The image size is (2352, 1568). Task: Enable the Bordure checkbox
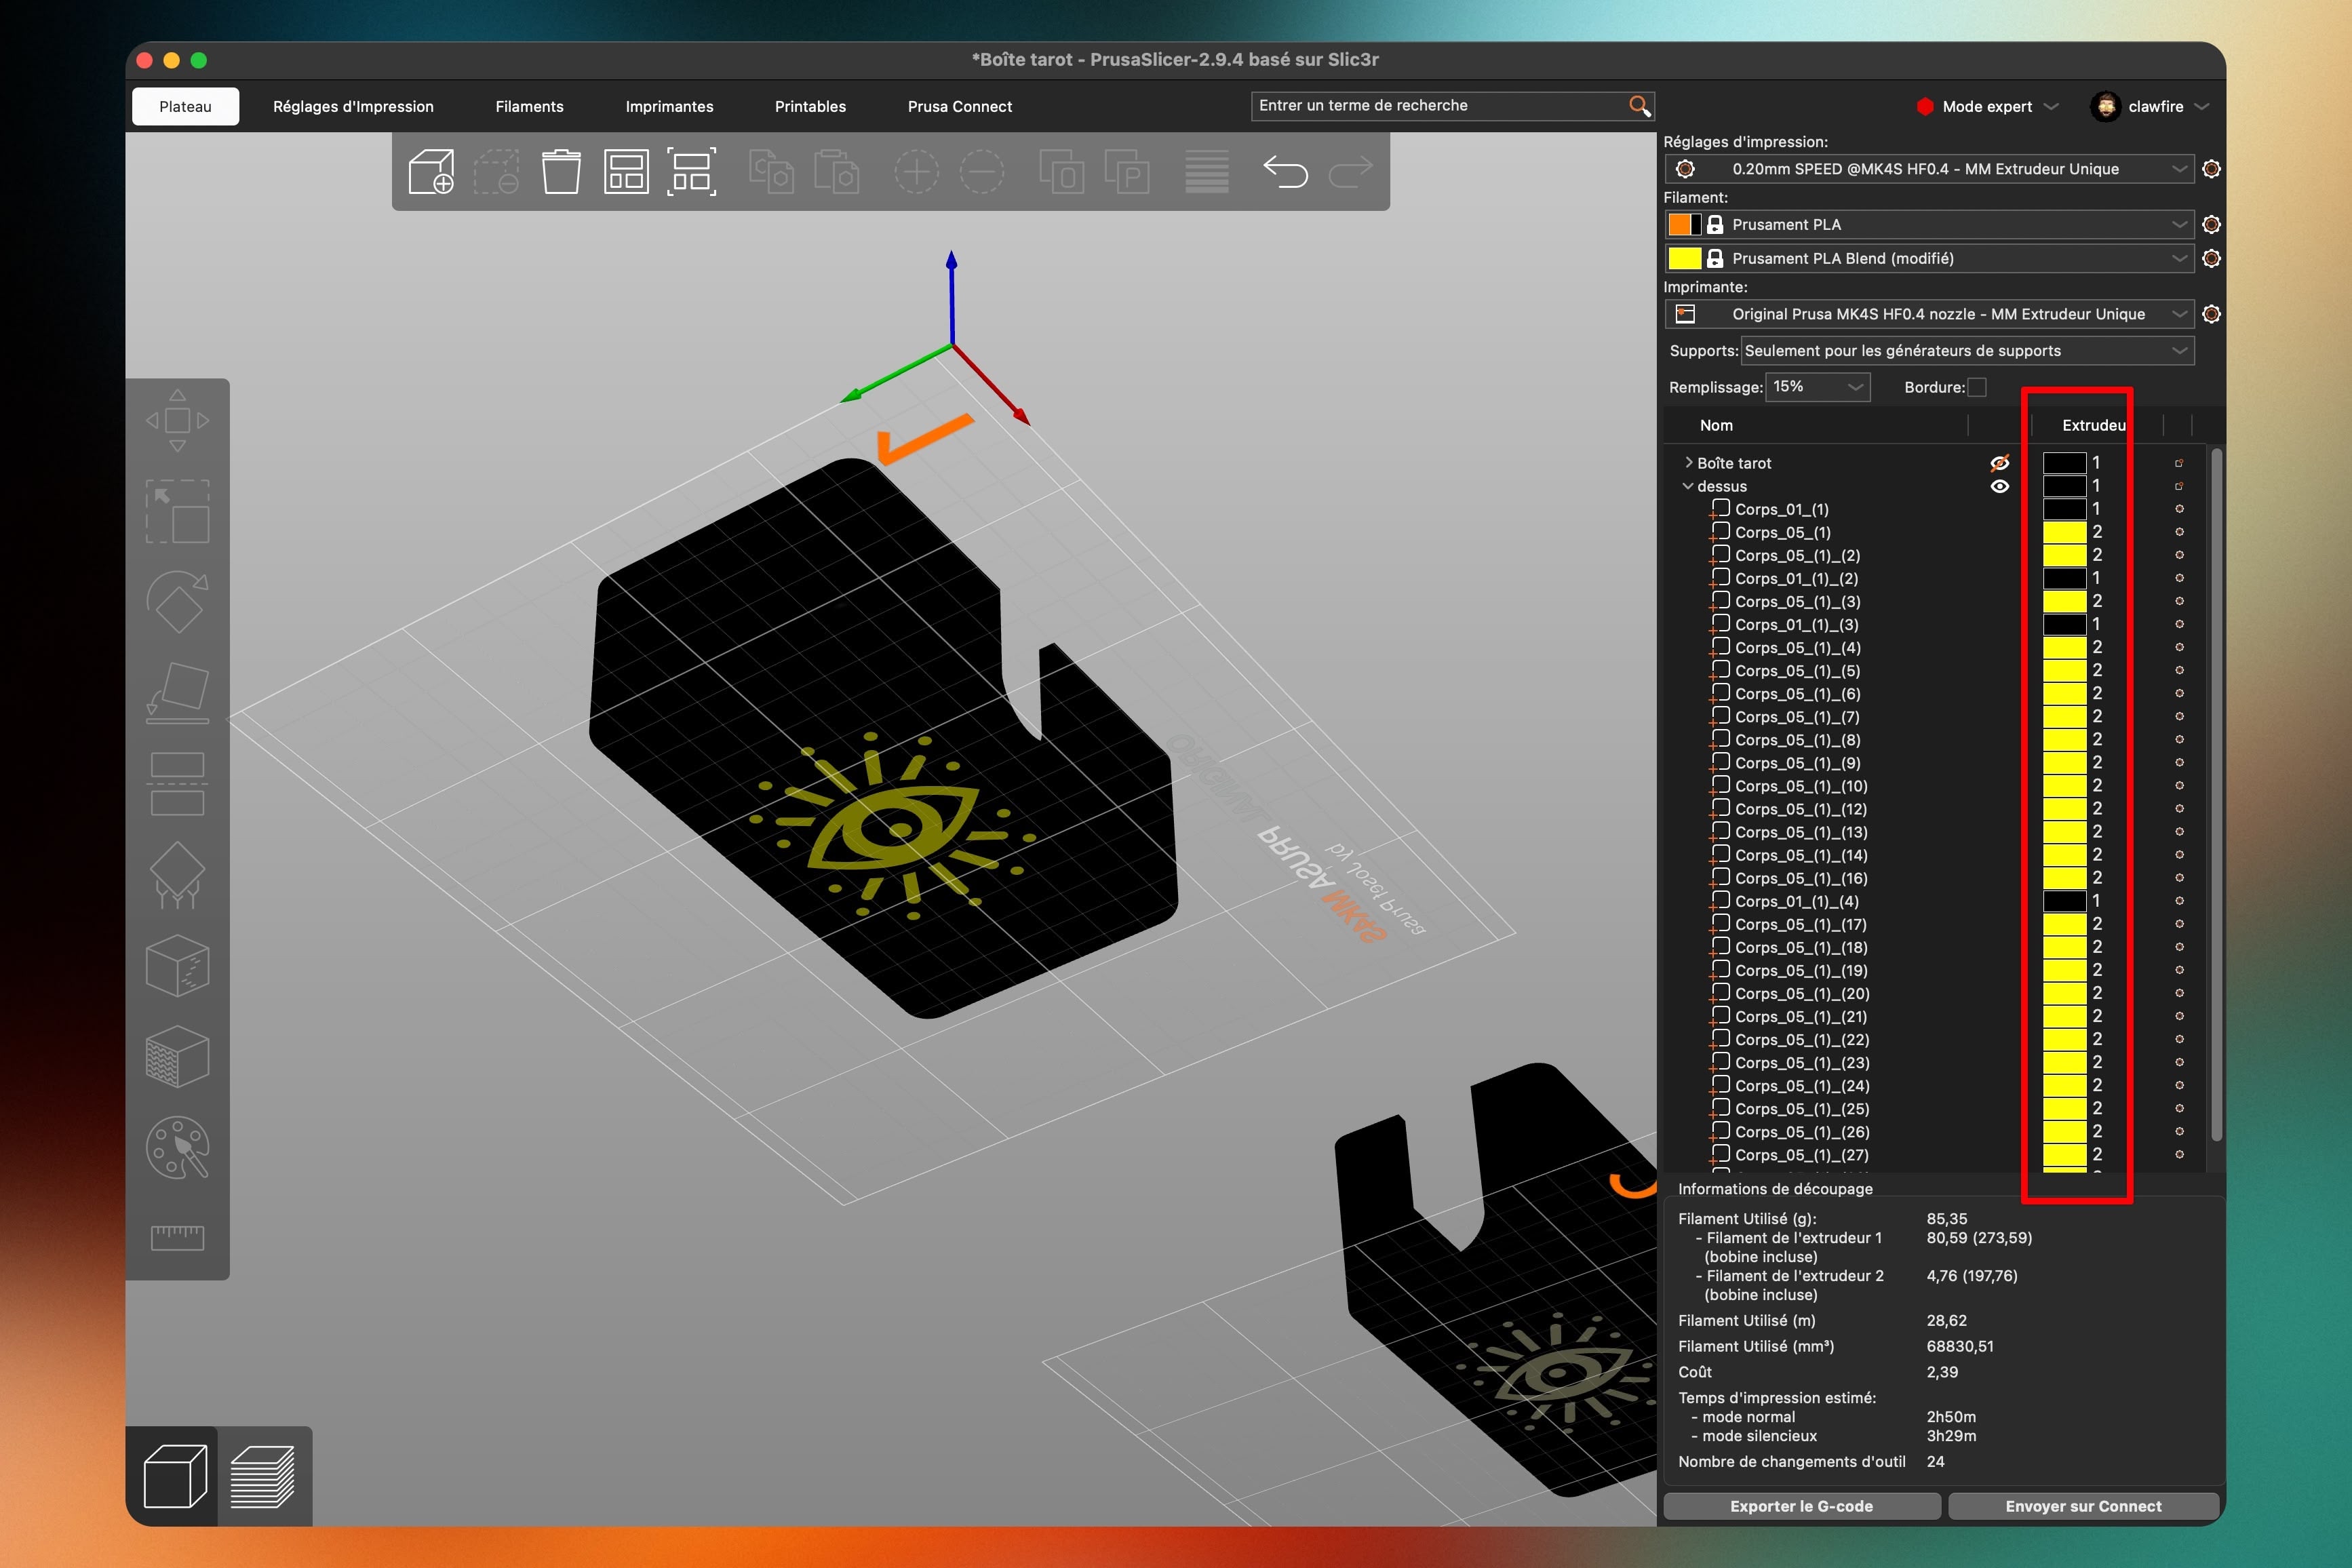[x=1976, y=387]
